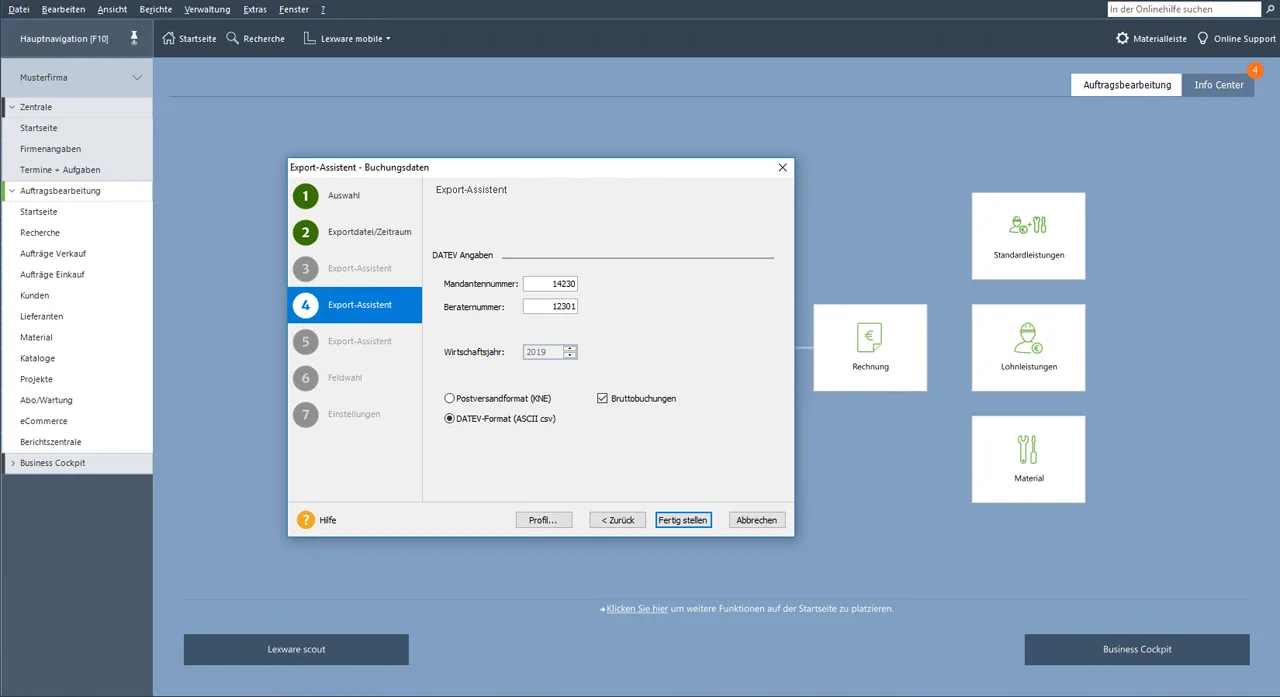
Task: Switch to the Info Center tab
Action: pos(1219,85)
